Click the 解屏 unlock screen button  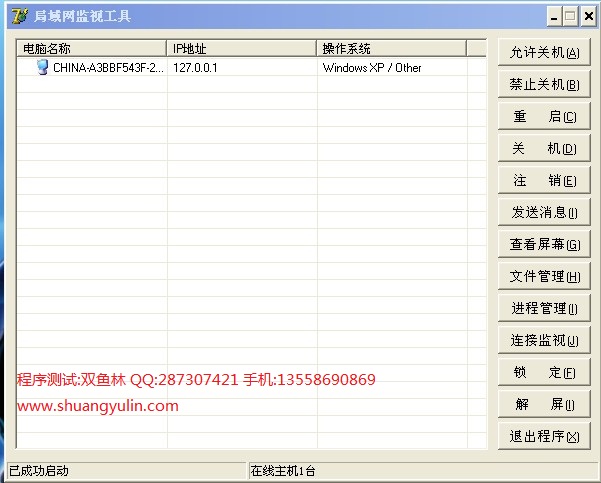(x=544, y=404)
